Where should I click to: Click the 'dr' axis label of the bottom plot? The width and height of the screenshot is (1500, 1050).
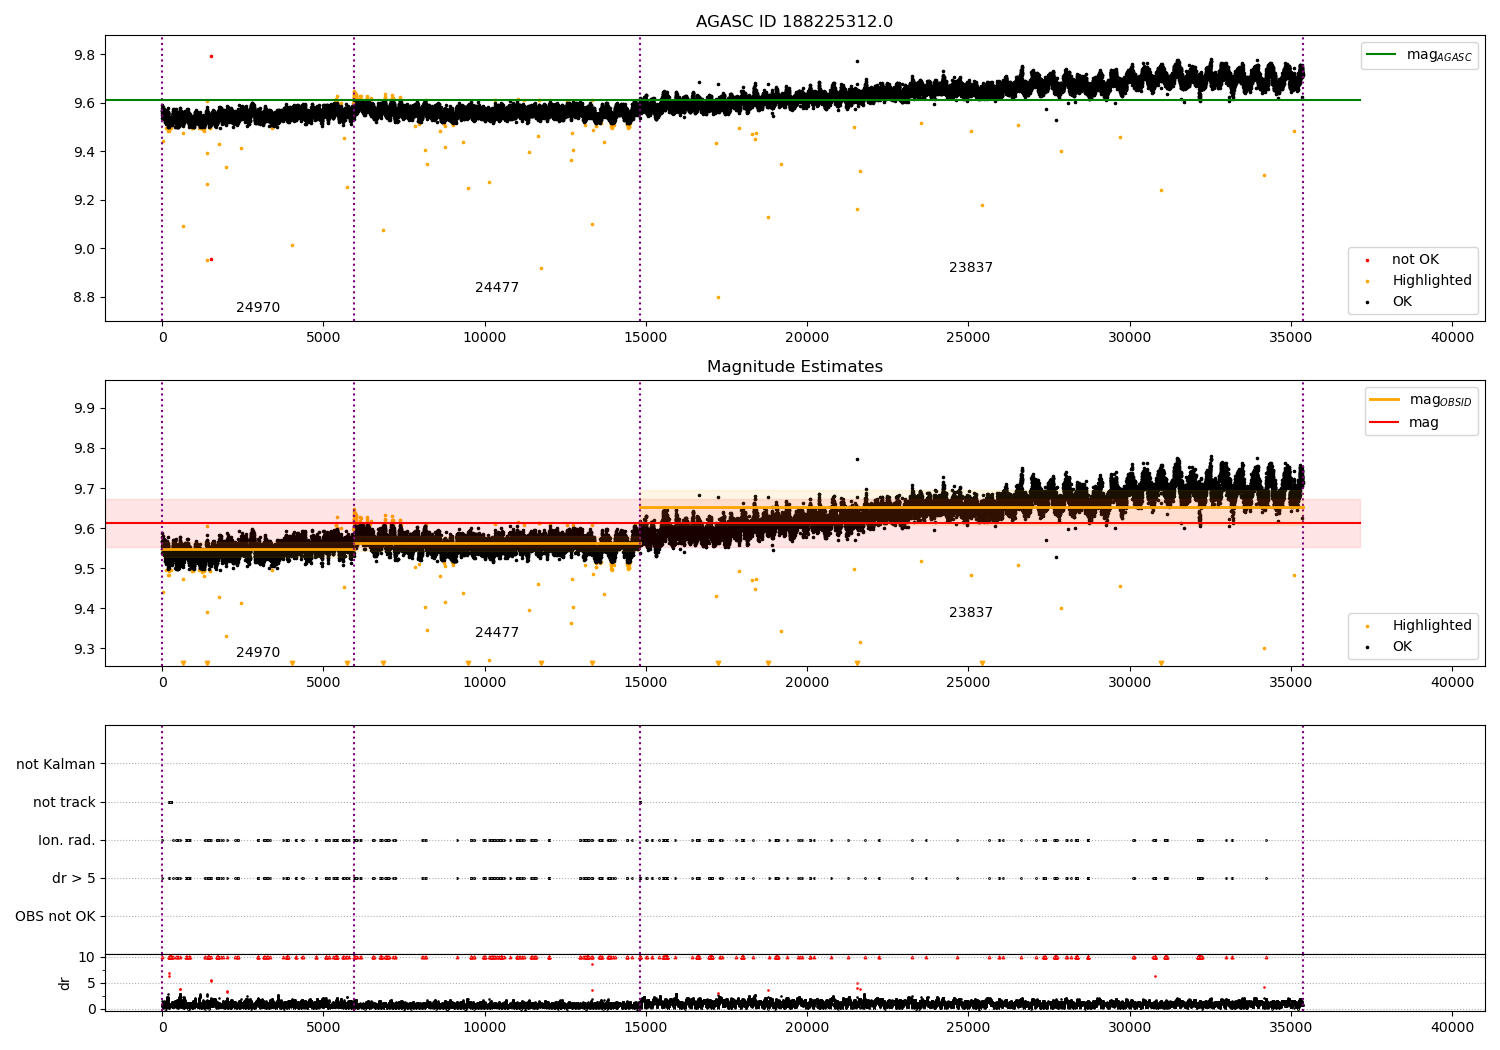pos(65,983)
